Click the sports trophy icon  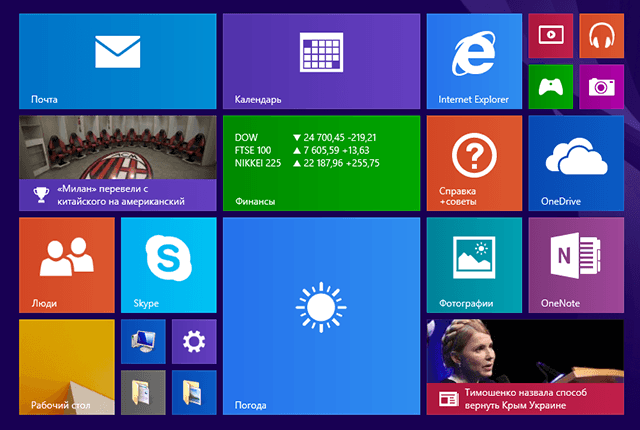coord(41,195)
